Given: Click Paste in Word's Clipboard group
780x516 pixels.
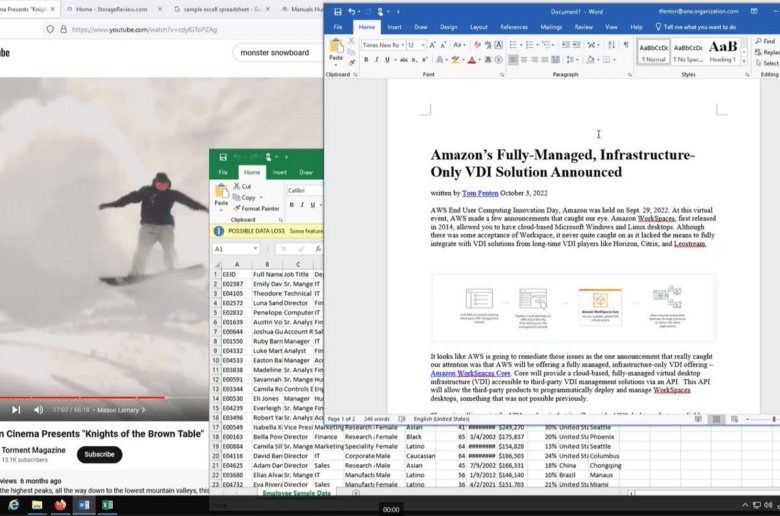Looking at the screenshot, I should (336, 52).
